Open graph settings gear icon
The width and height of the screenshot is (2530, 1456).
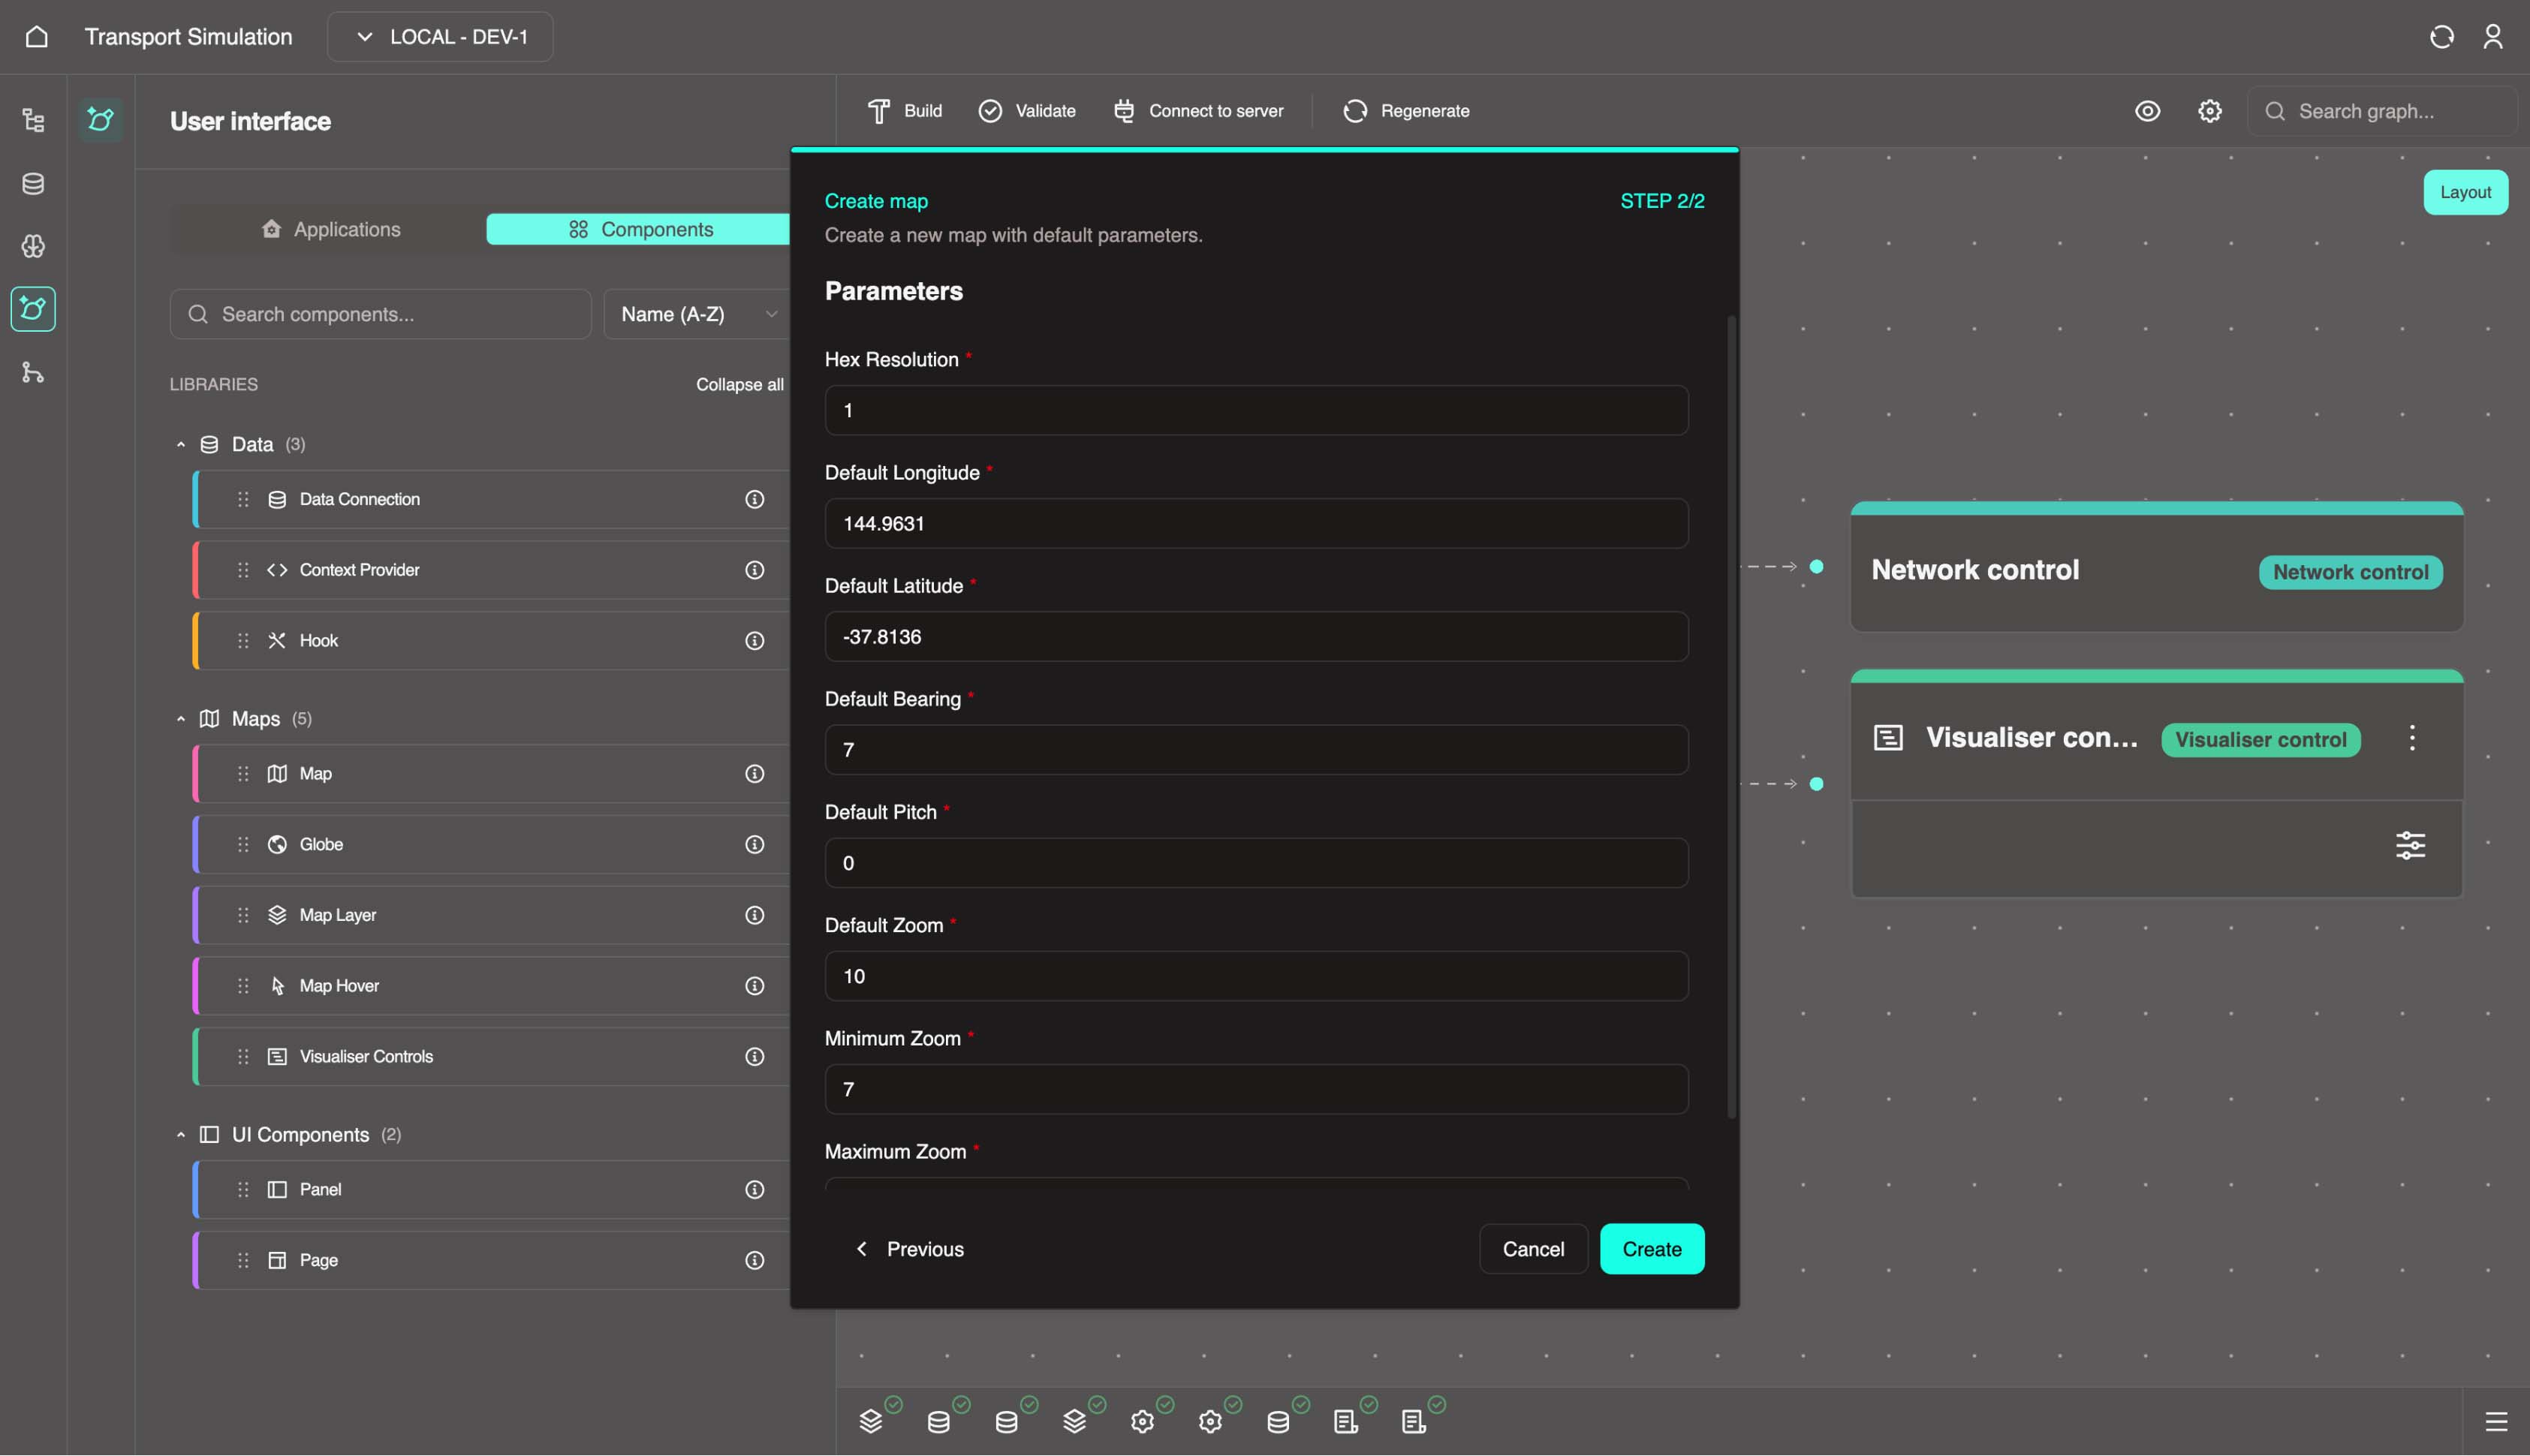point(2209,111)
